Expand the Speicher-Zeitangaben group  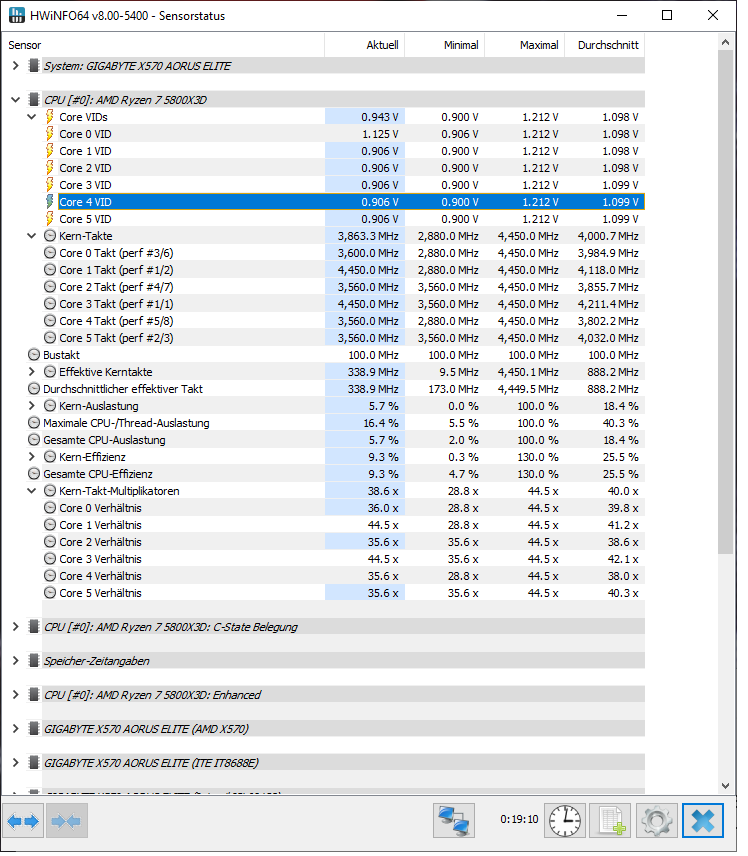click(x=16, y=663)
